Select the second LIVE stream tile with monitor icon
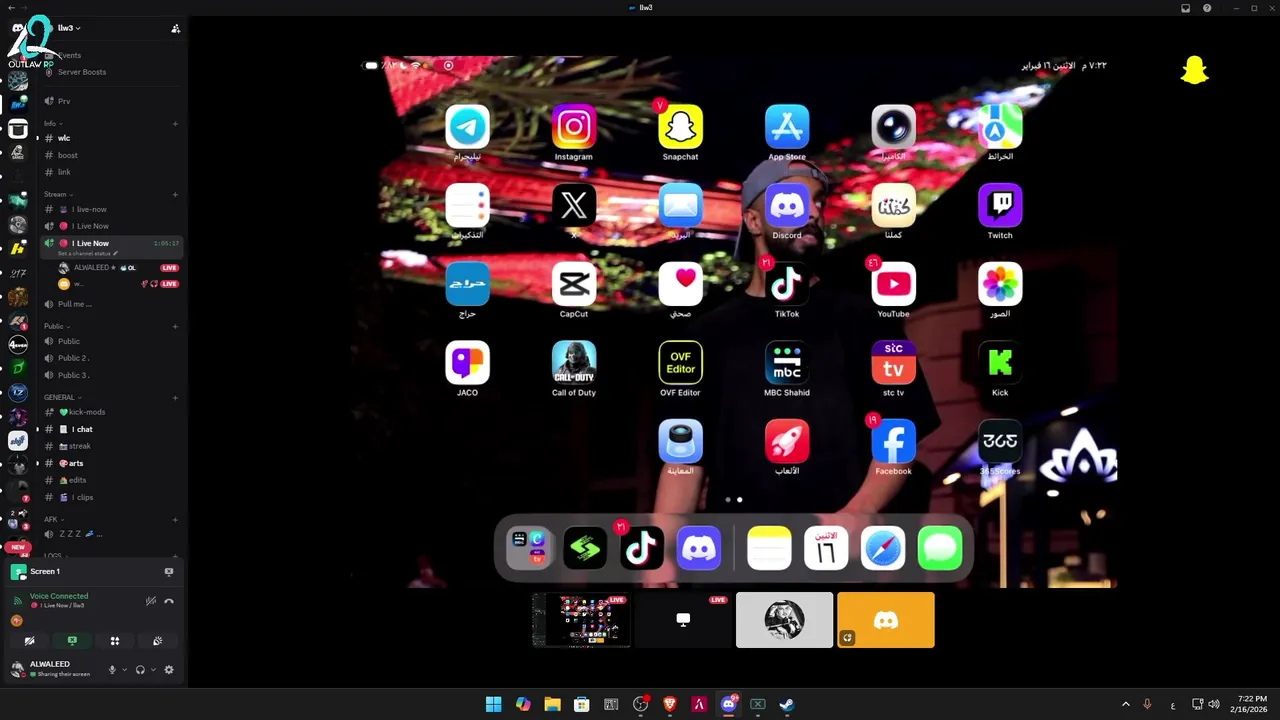This screenshot has width=1280, height=720. (x=683, y=620)
